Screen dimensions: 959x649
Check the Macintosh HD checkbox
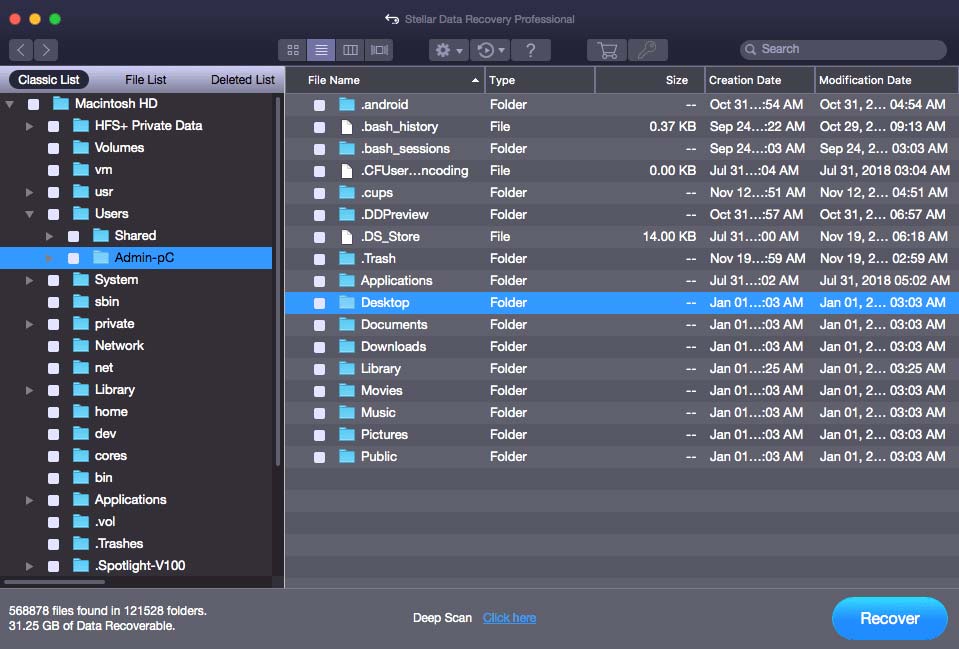coord(34,104)
